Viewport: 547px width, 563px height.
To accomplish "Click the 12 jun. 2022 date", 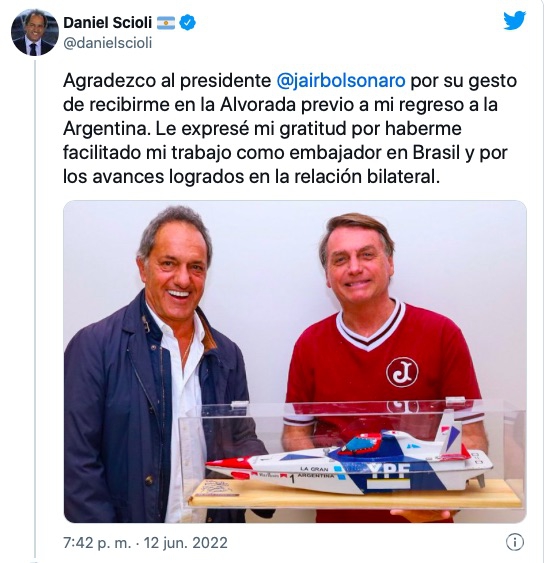I will 186,543.
